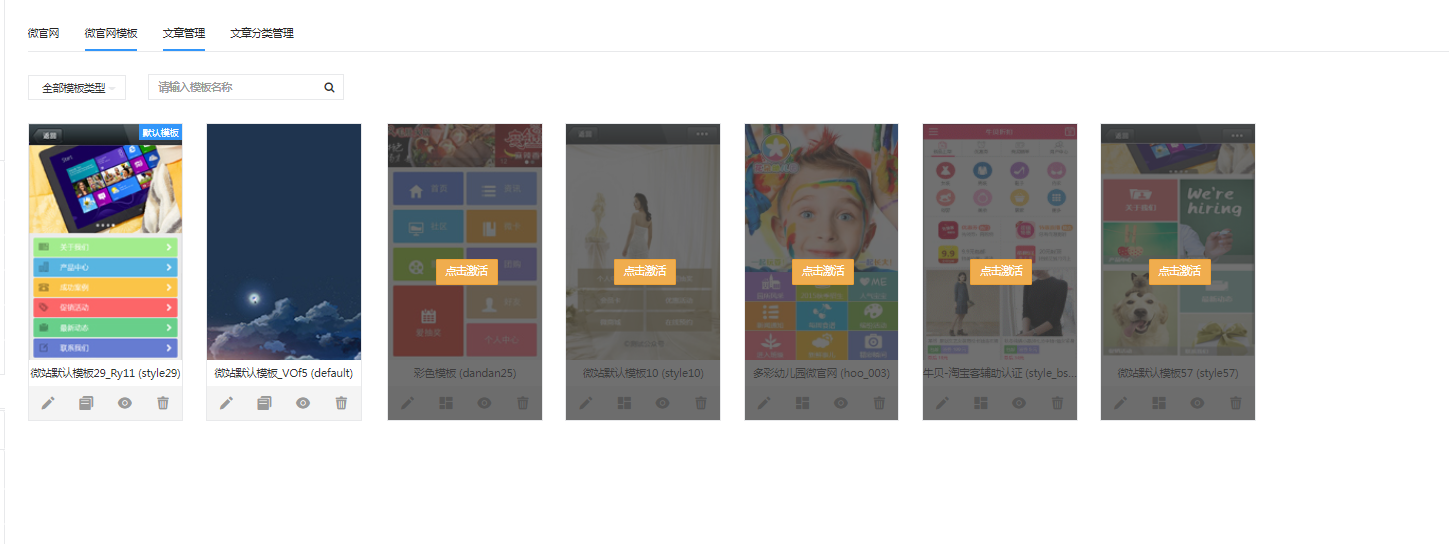Open the 全部模板类型 dropdown
1449x544 pixels.
click(77, 88)
